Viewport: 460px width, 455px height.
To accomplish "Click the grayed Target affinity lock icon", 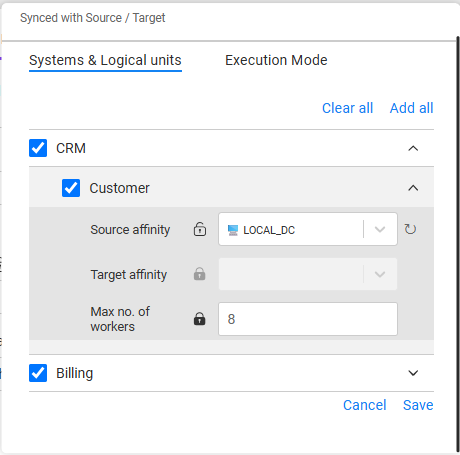I will [x=200, y=274].
